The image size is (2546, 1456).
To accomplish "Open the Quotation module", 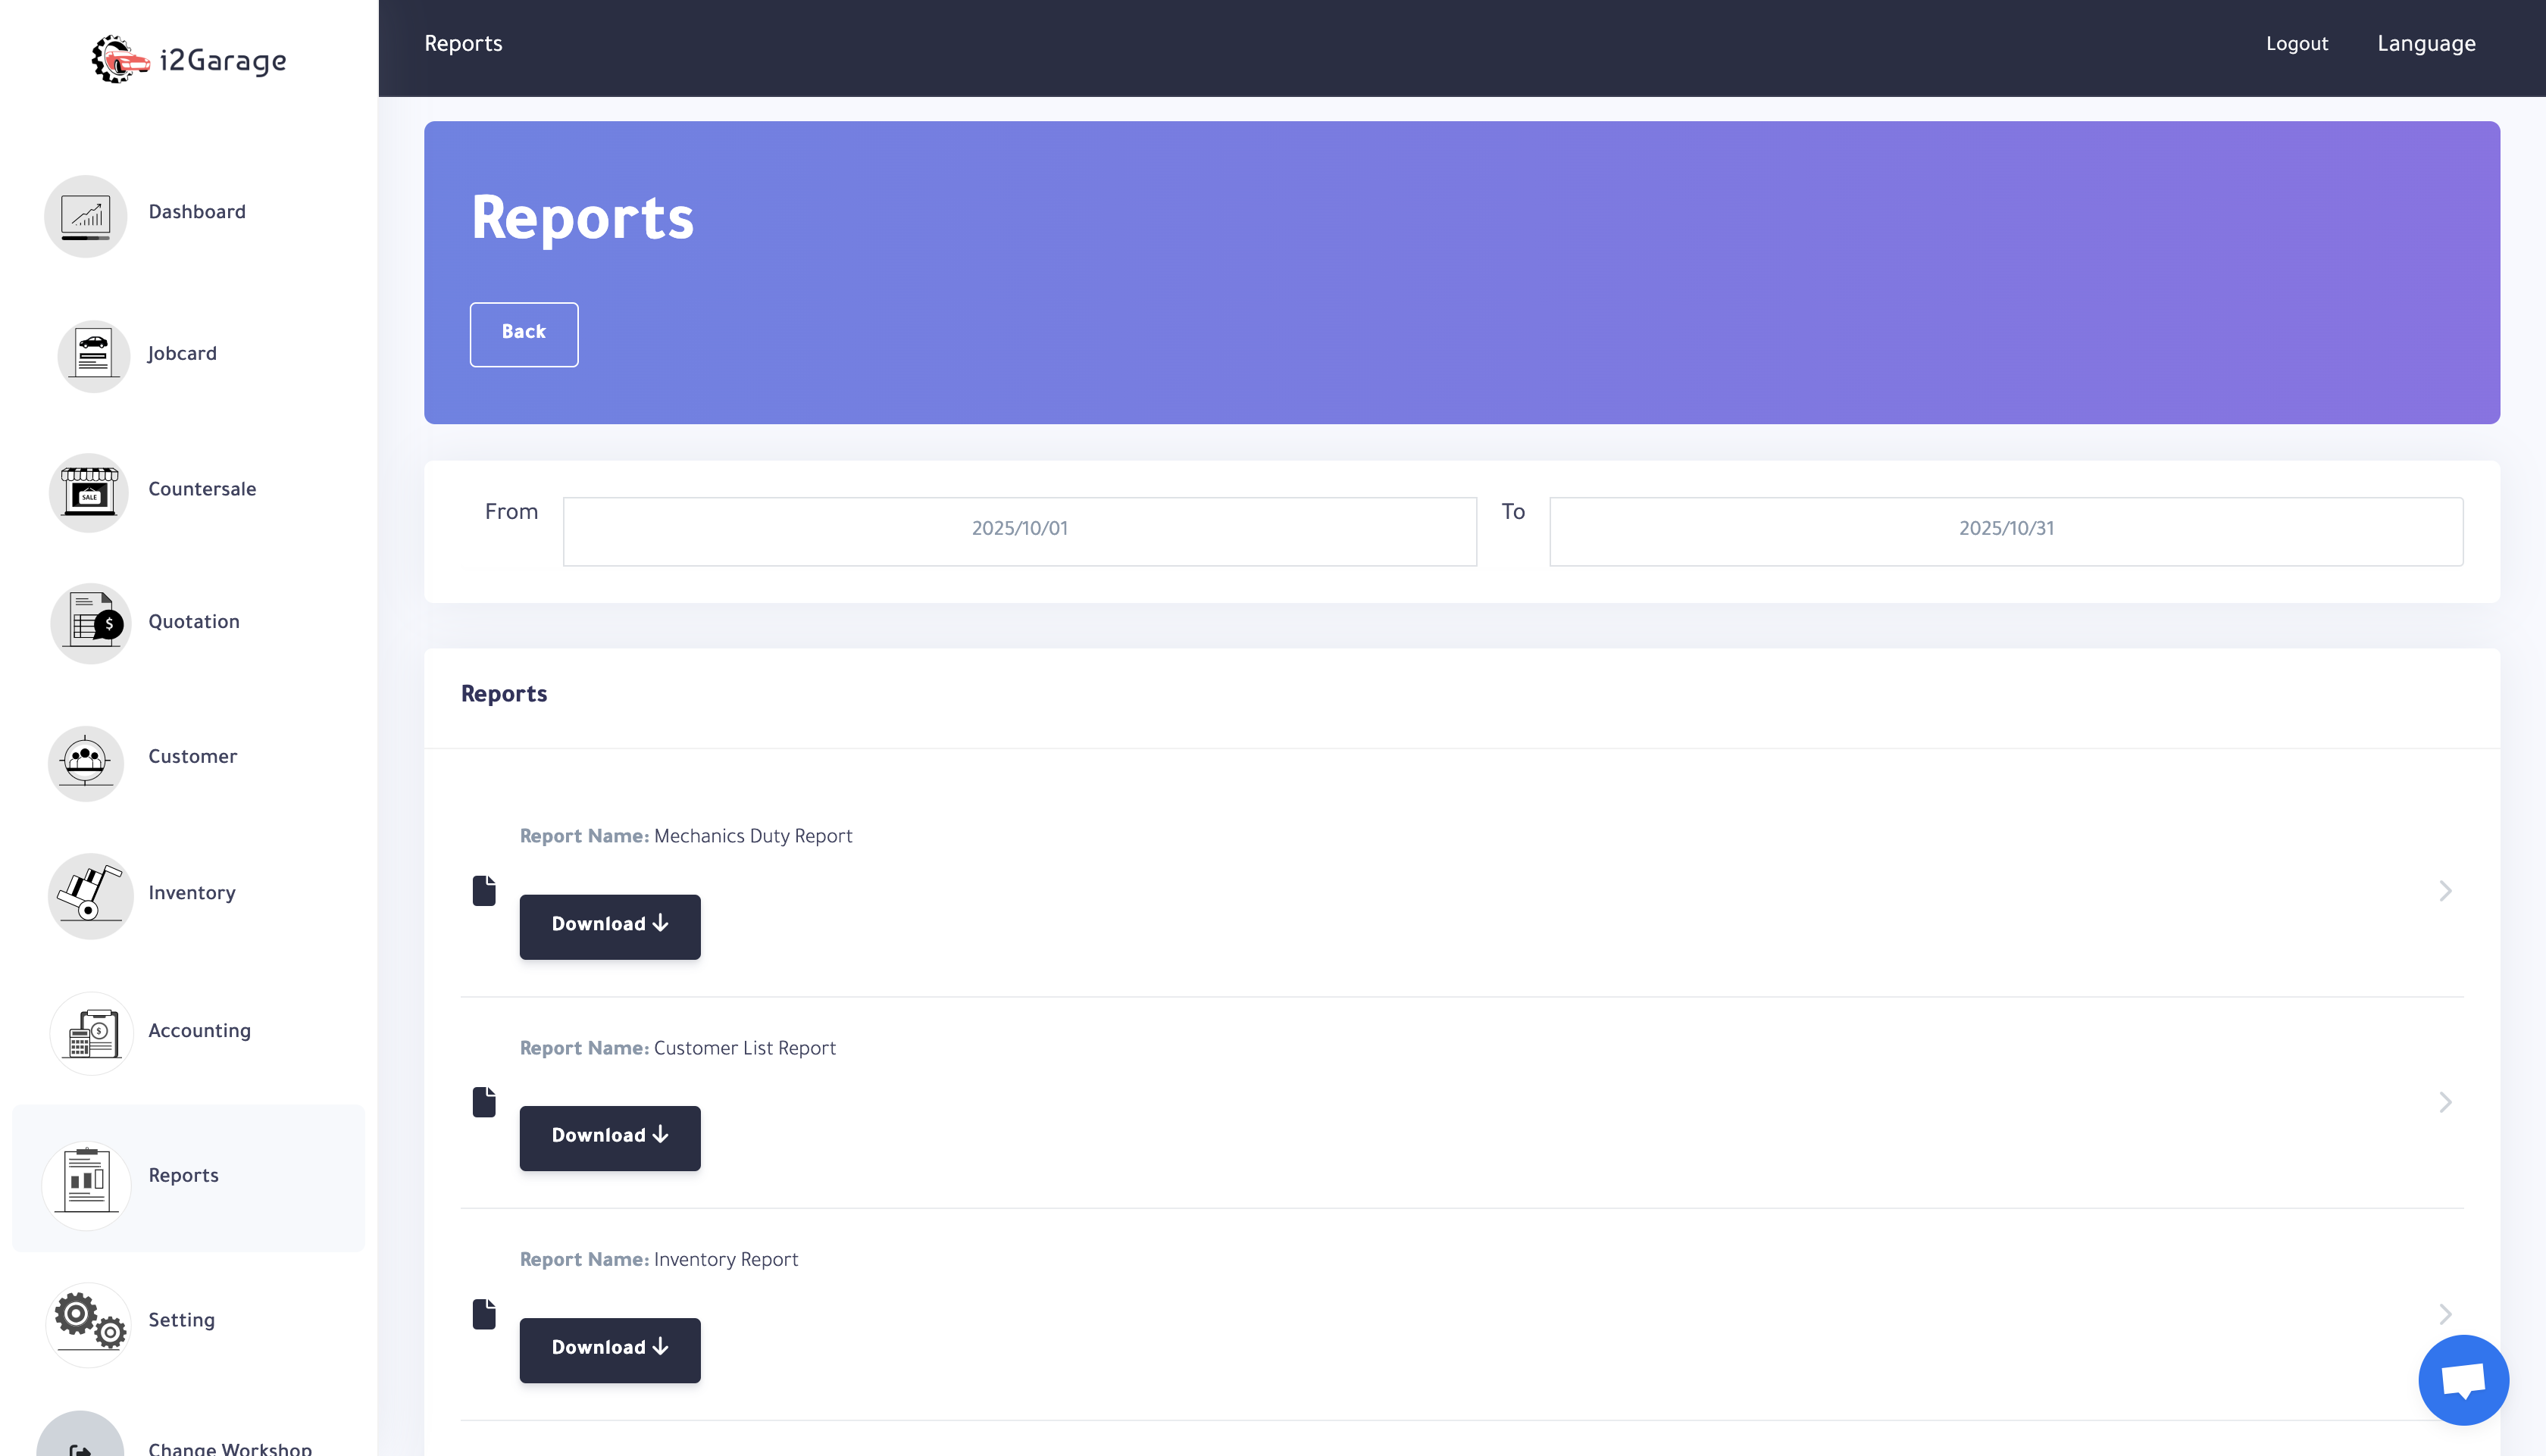I will 90,622.
